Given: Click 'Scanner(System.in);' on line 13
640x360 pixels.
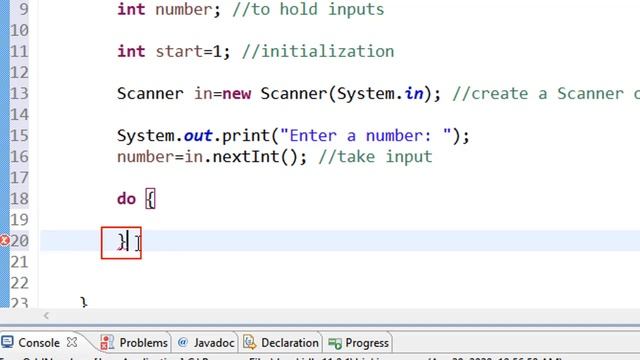Looking at the screenshot, I should pyautogui.click(x=351, y=93).
